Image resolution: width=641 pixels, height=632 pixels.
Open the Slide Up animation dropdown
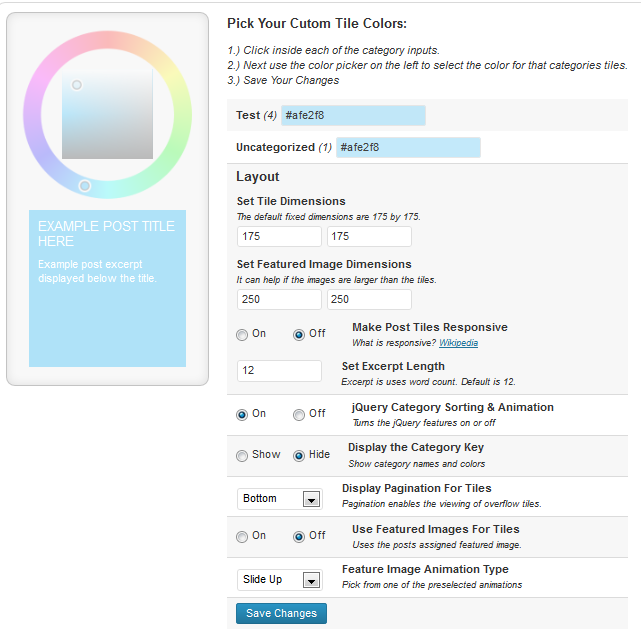click(x=280, y=580)
